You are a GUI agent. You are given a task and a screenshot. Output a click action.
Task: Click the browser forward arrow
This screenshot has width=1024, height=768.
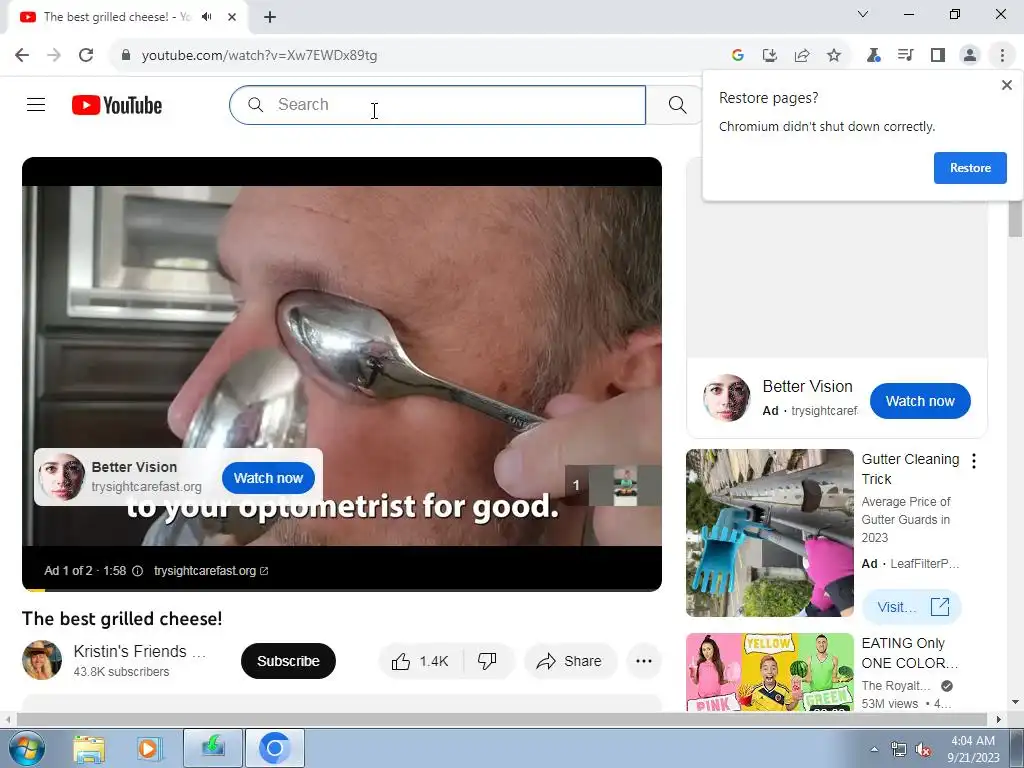54,56
